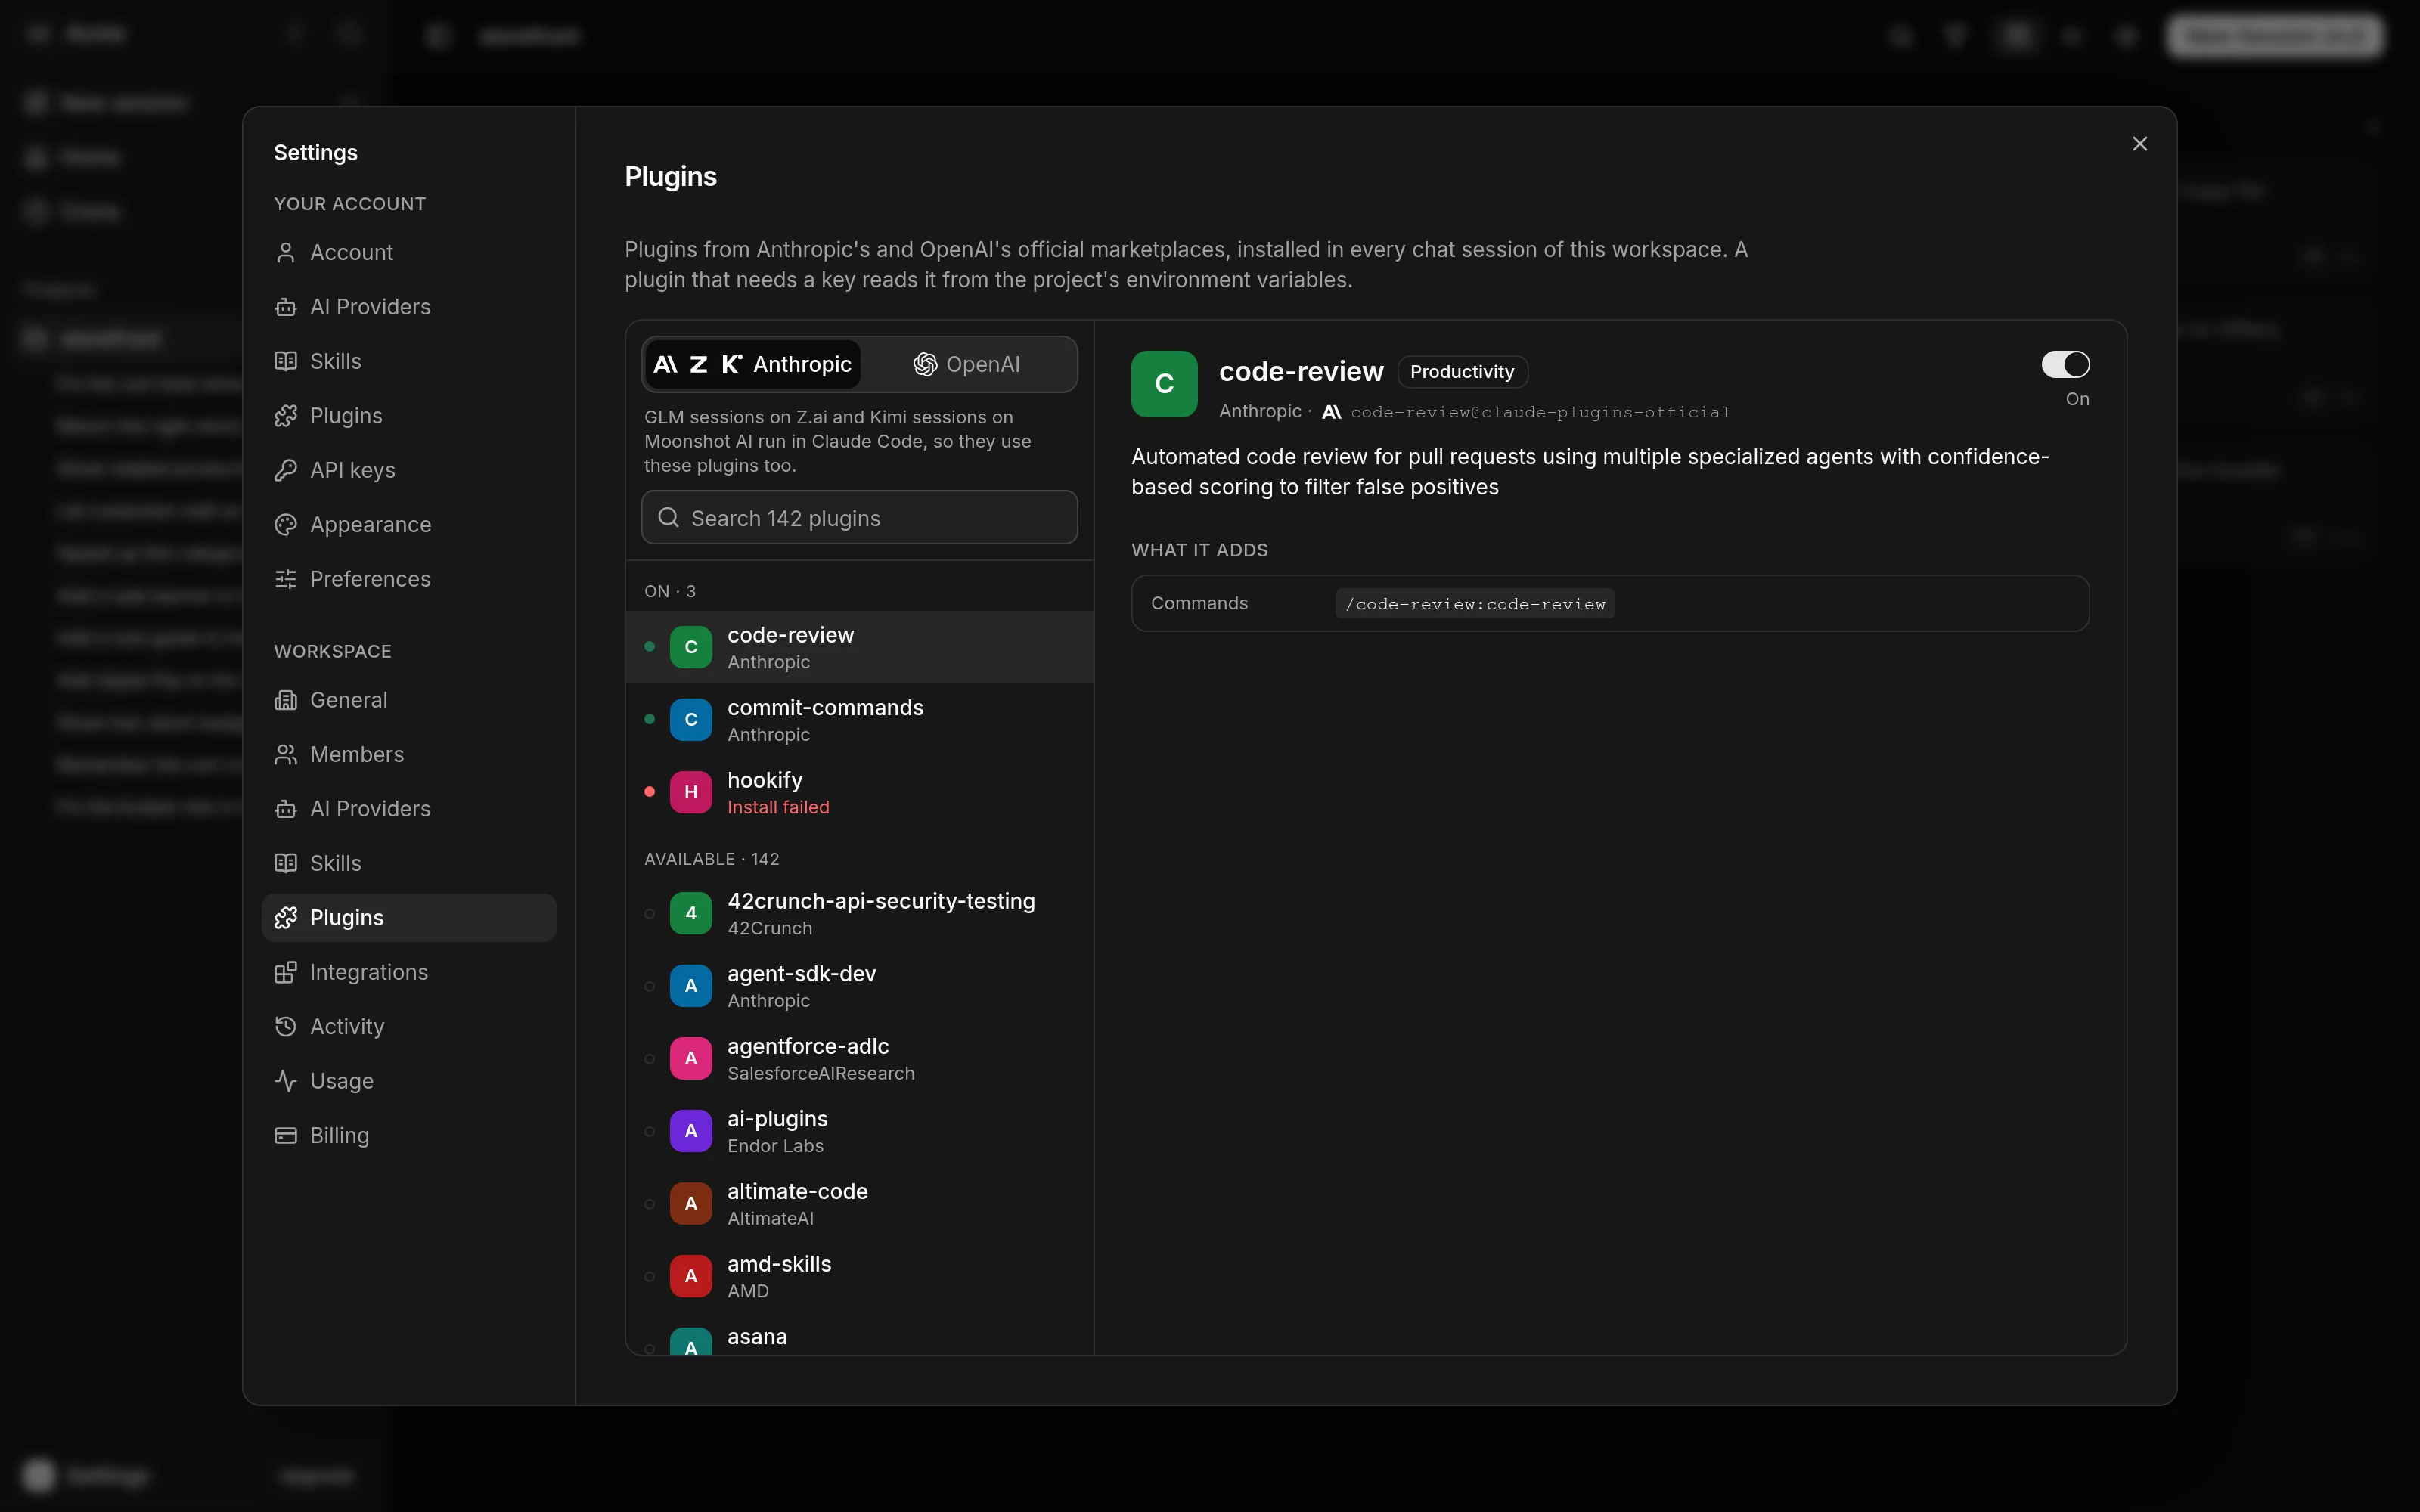Open the Integrations settings page
Screen dimensions: 2420x1512
408,972
